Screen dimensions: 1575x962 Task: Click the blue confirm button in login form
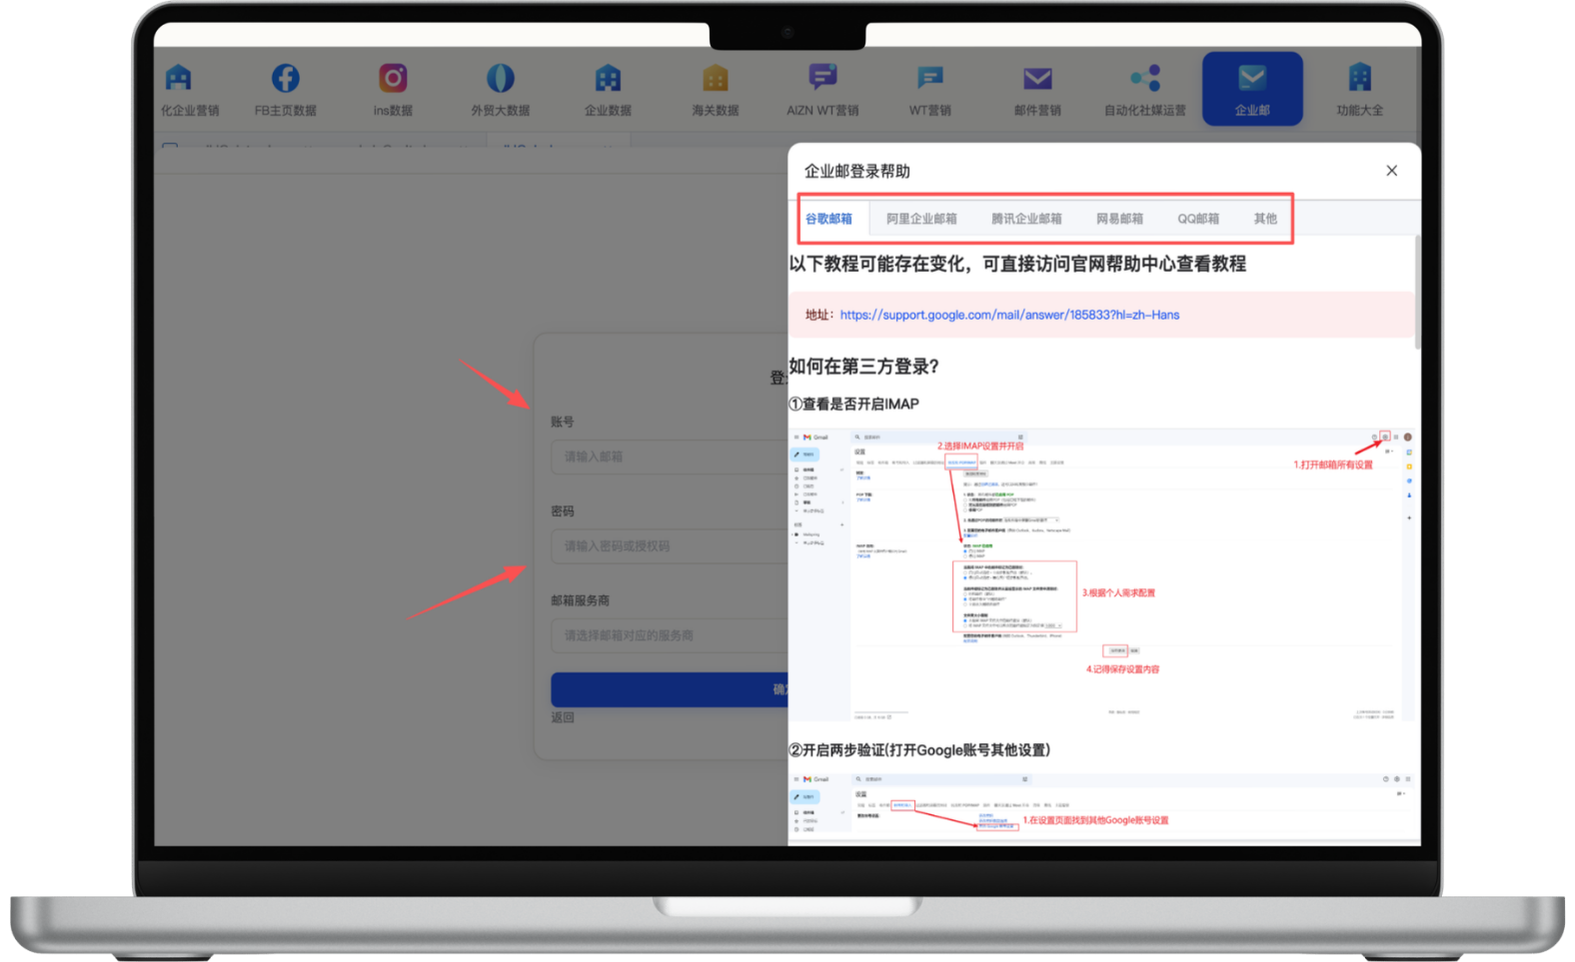(669, 689)
